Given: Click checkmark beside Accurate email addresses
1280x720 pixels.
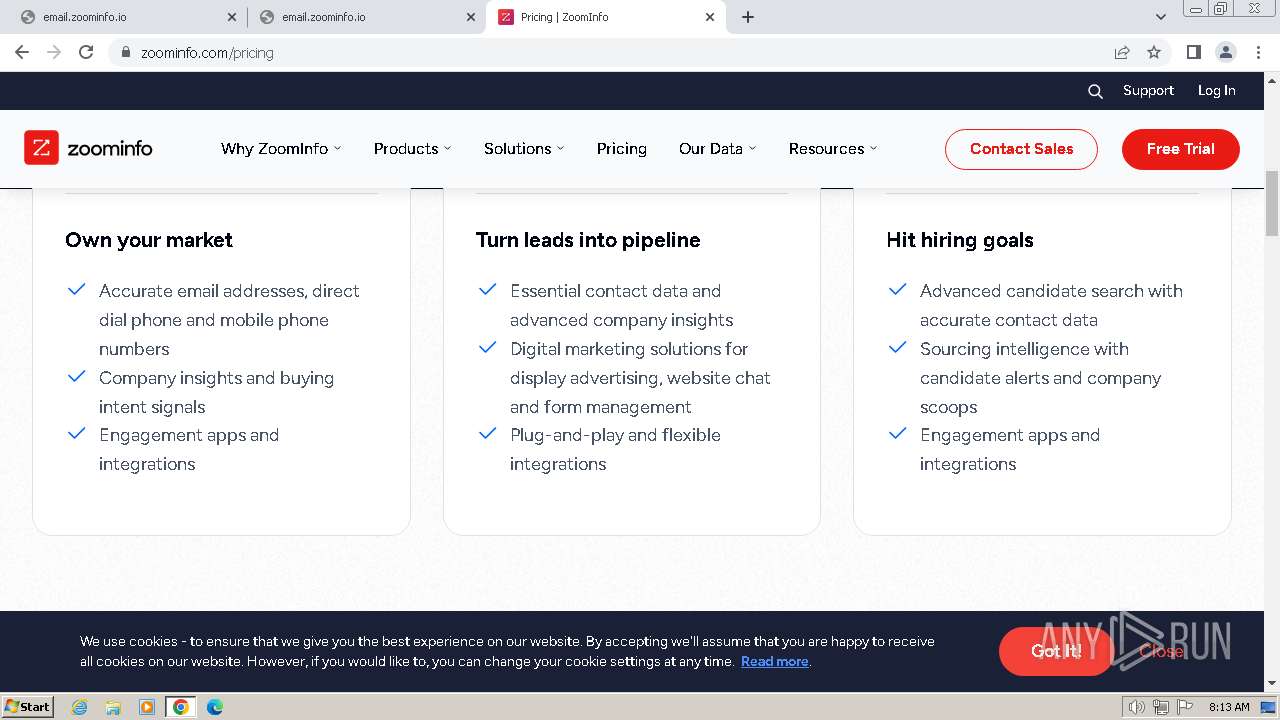Looking at the screenshot, I should click(x=76, y=290).
